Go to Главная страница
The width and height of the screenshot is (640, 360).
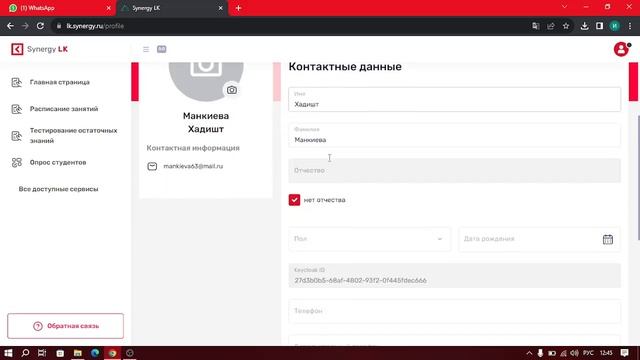(60, 82)
